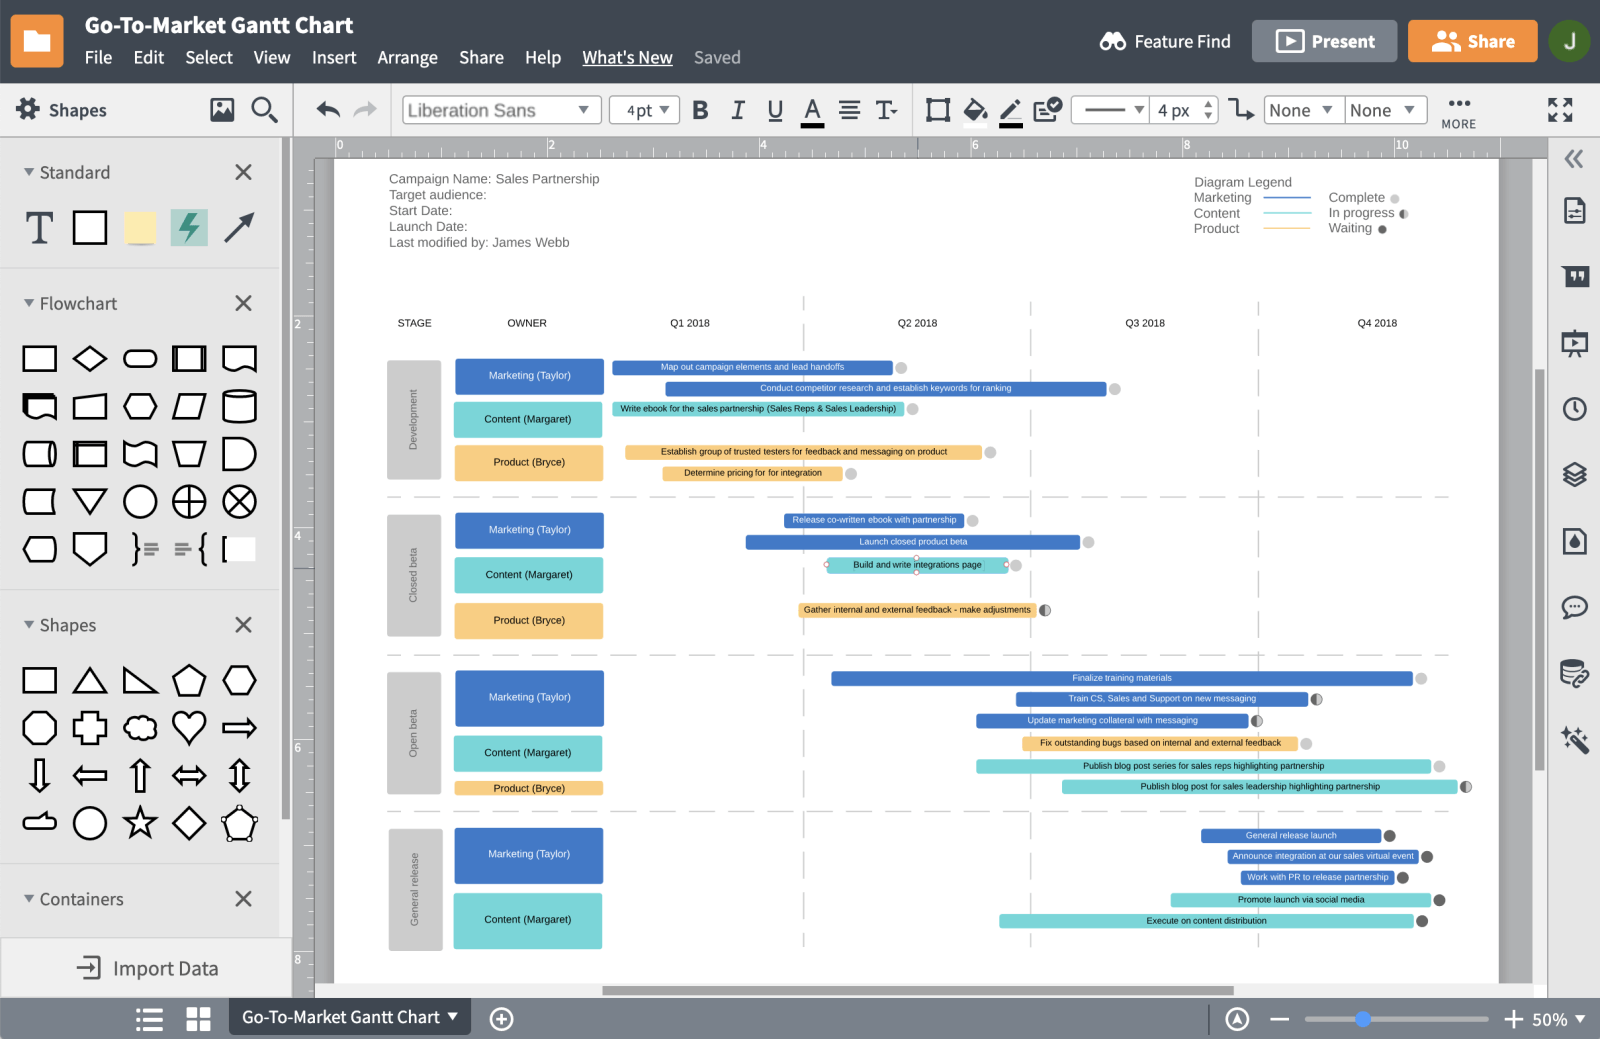1600x1039 pixels.
Task: Click the orange Share button
Action: pyautogui.click(x=1472, y=41)
